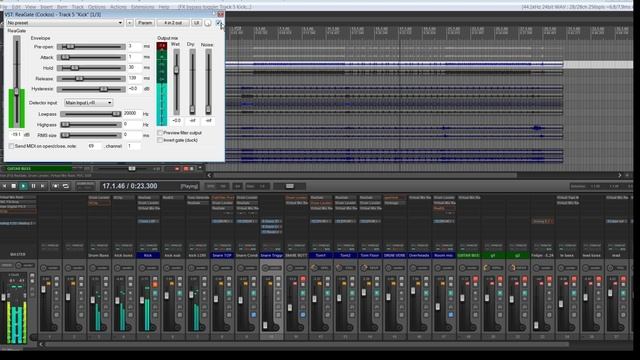Image resolution: width=640 pixels, height=360 pixels.
Task: Click the Lowpass Hz value field
Action: click(132, 113)
